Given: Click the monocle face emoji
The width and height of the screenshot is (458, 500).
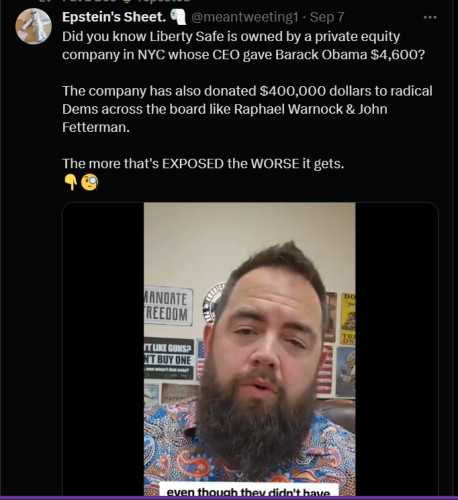Looking at the screenshot, I should (x=89, y=182).
